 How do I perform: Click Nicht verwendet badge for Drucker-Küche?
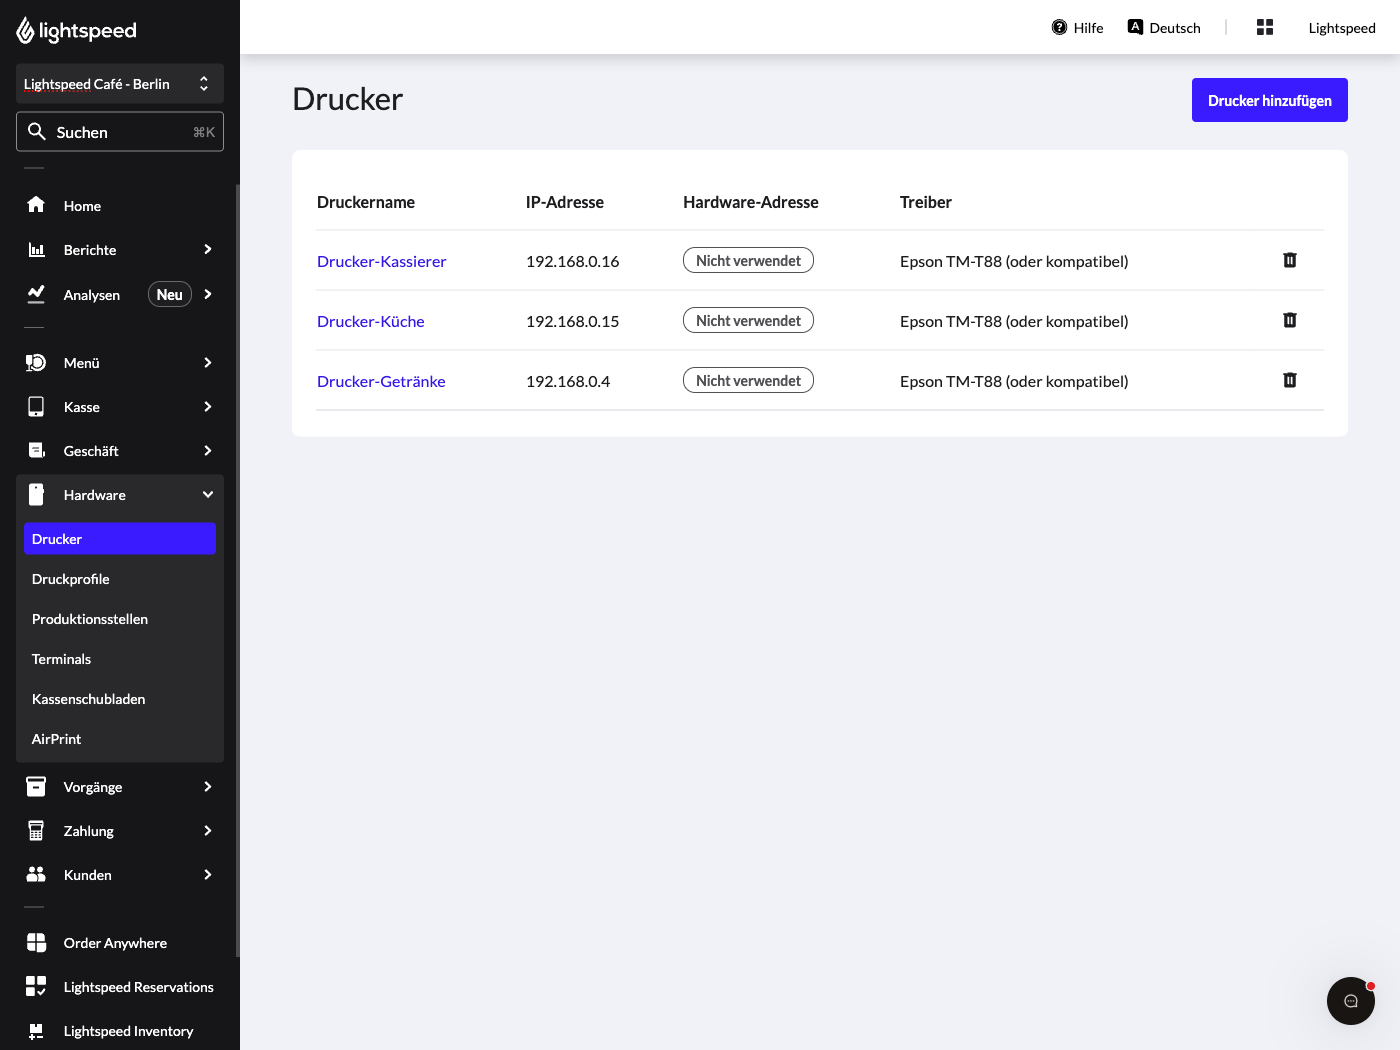(x=748, y=320)
